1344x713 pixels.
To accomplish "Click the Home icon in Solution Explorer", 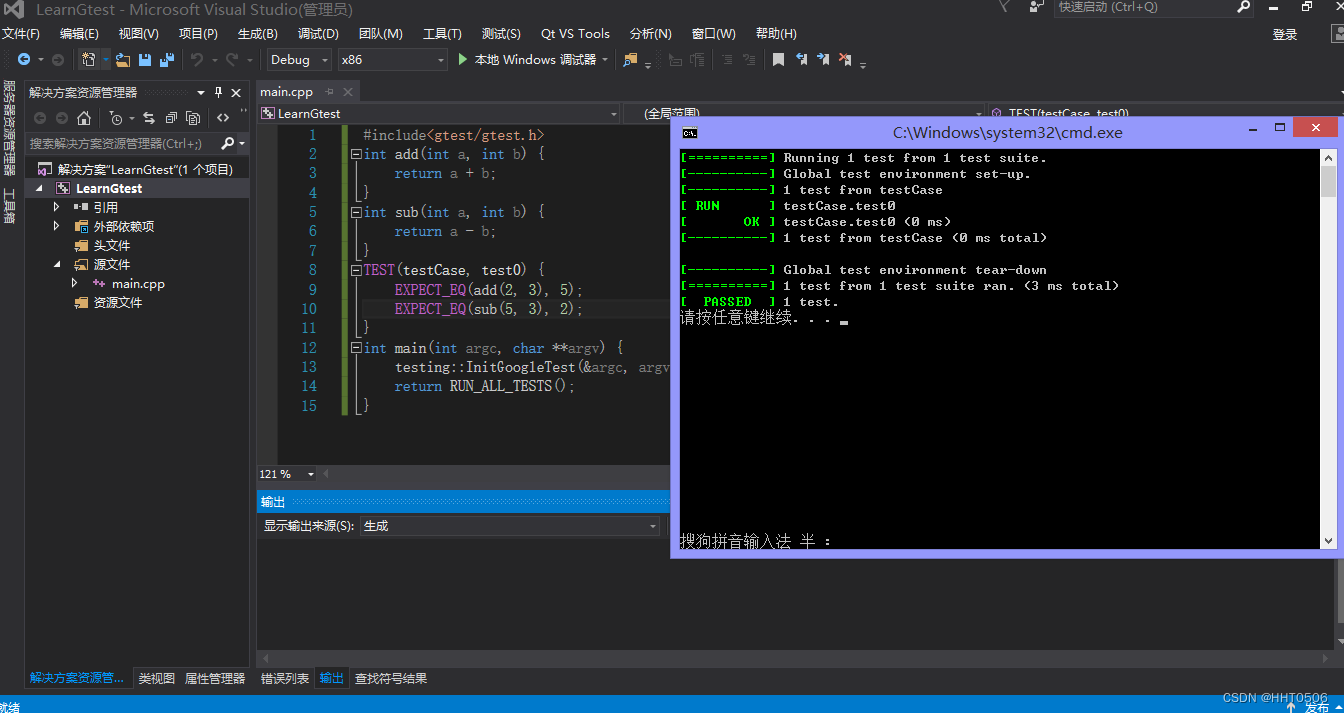I will [84, 118].
